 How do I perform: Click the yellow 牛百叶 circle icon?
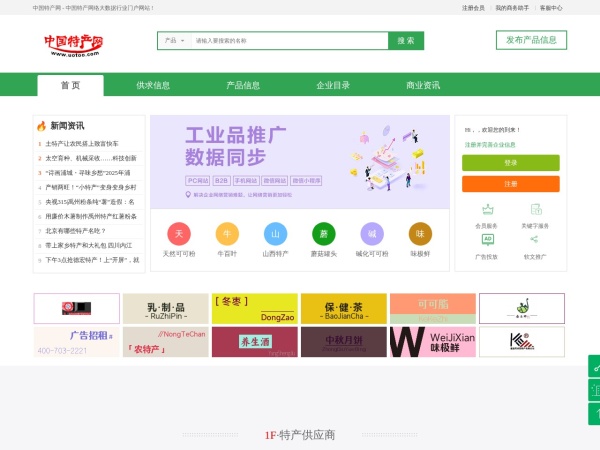[227, 234]
